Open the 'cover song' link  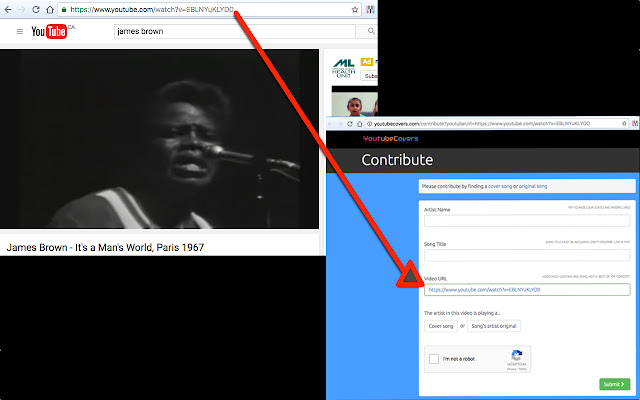[x=500, y=186]
